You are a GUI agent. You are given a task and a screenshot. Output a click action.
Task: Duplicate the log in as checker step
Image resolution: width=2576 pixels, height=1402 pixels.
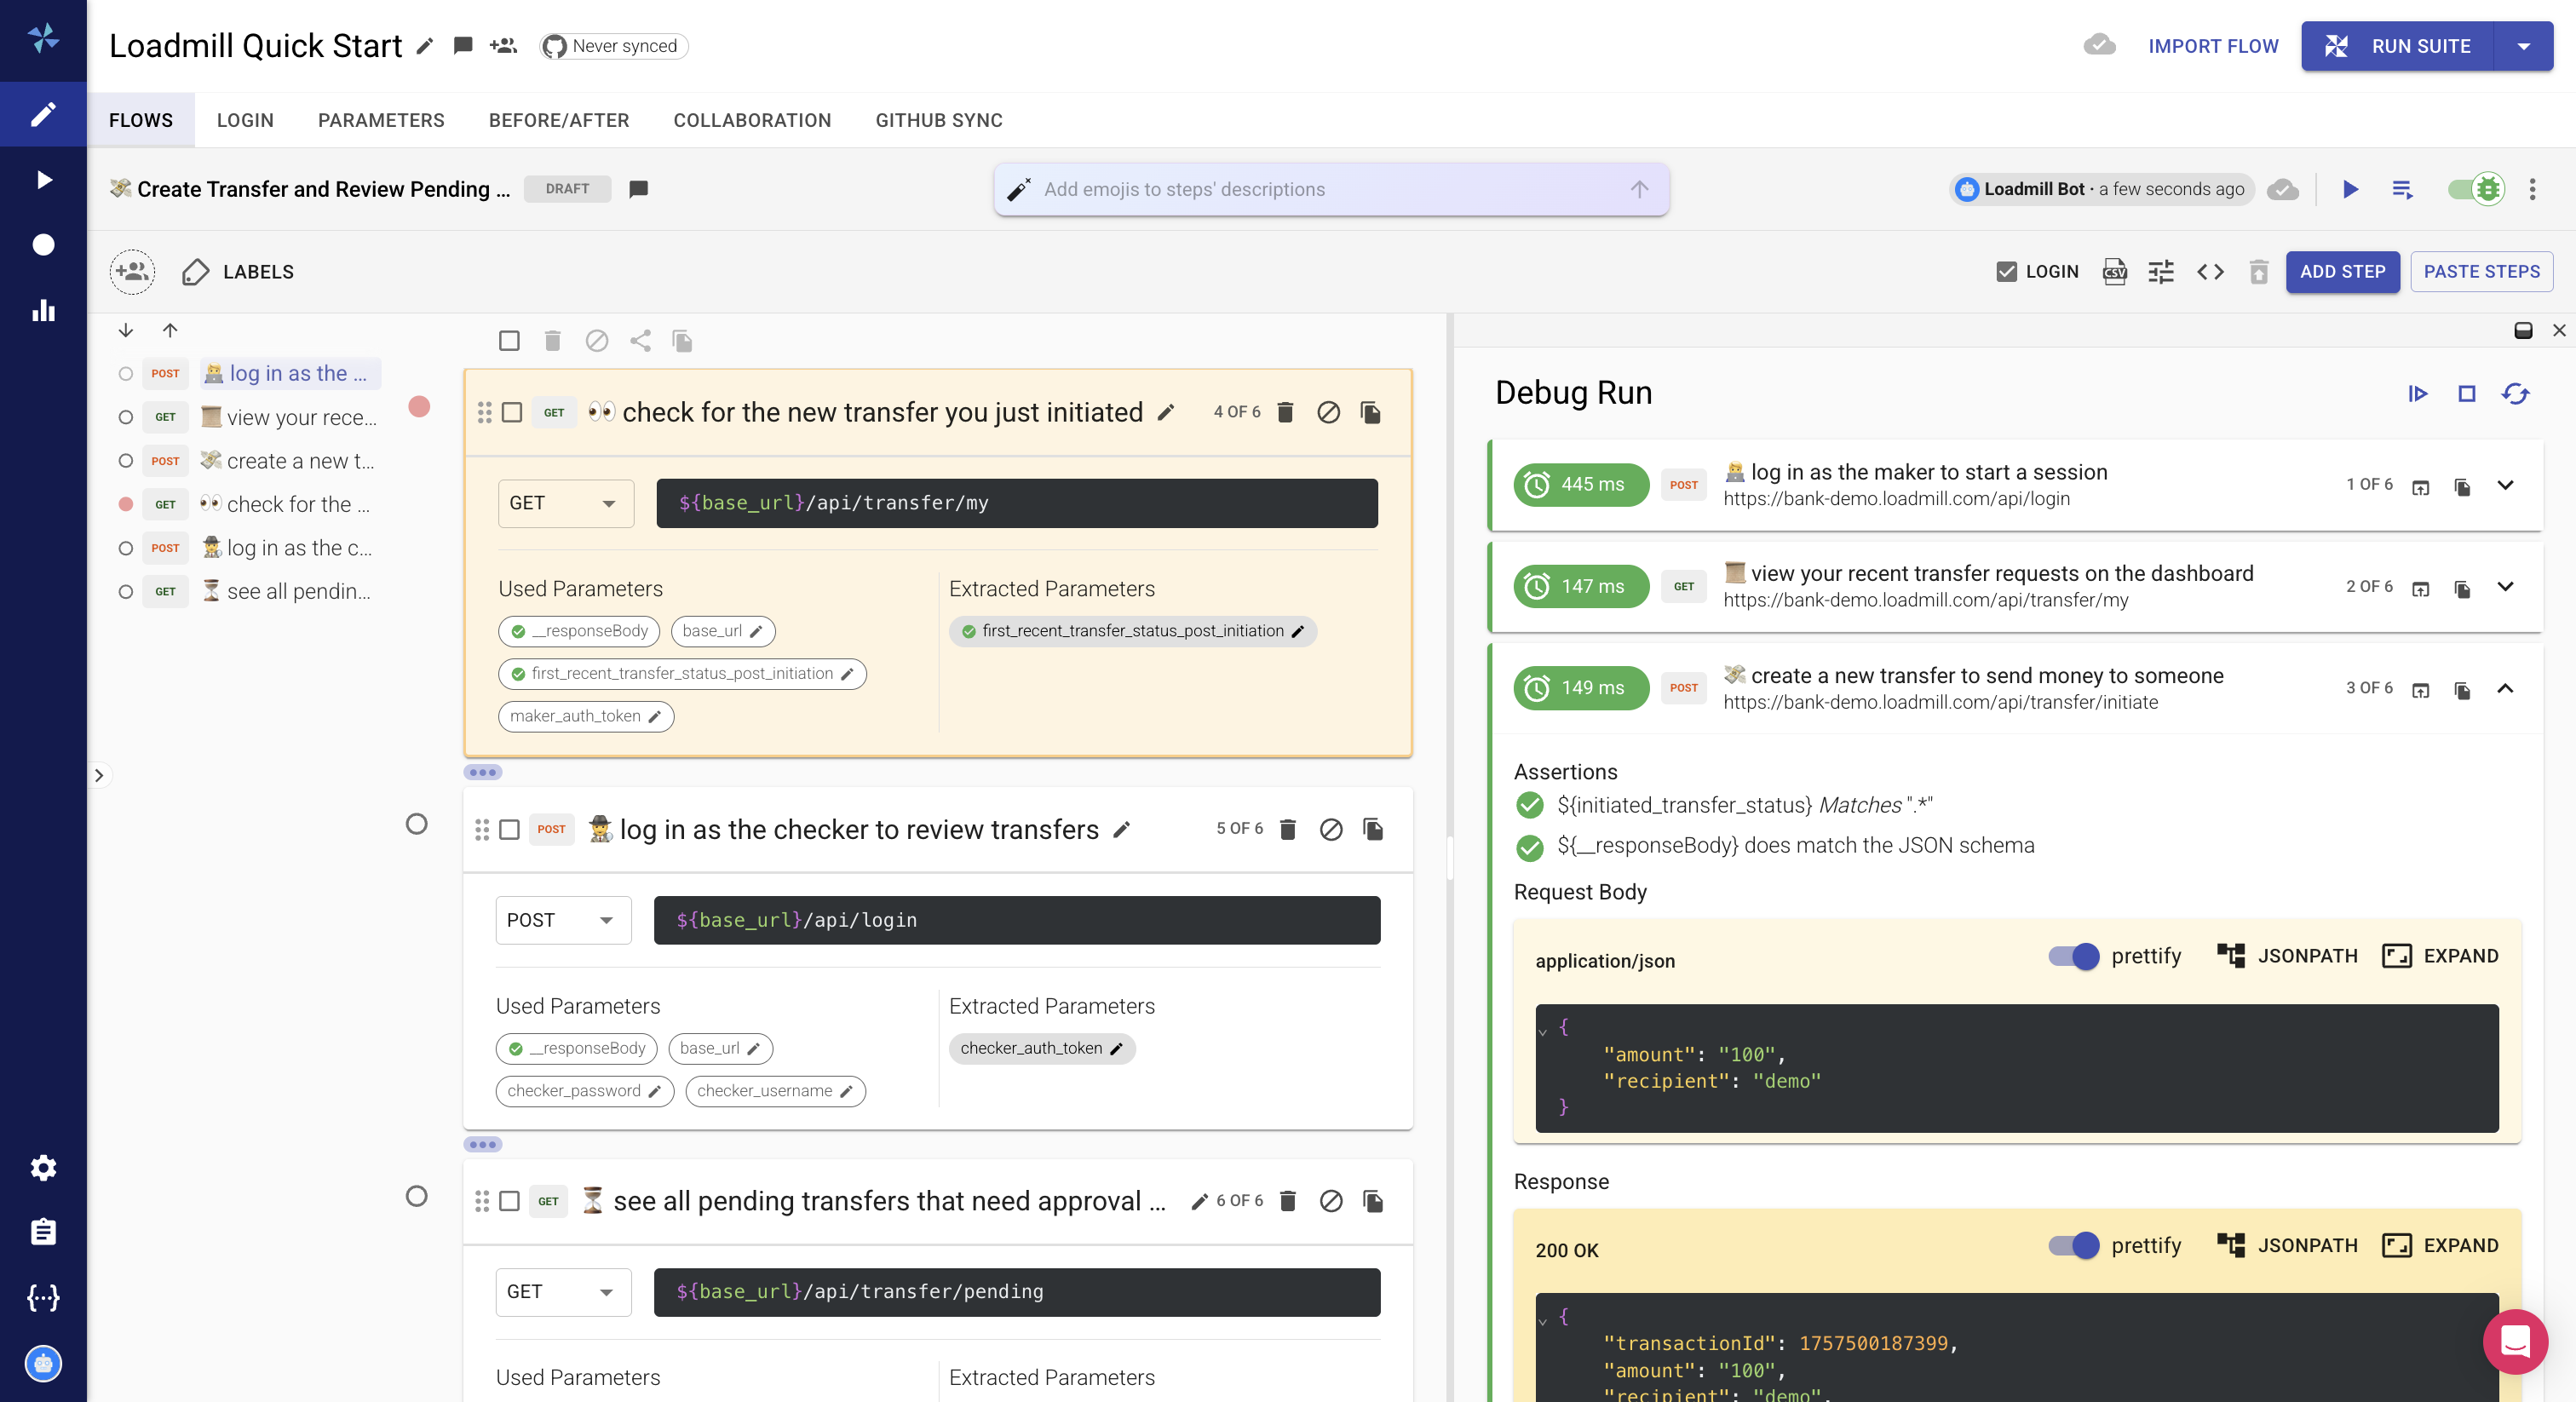point(1373,829)
